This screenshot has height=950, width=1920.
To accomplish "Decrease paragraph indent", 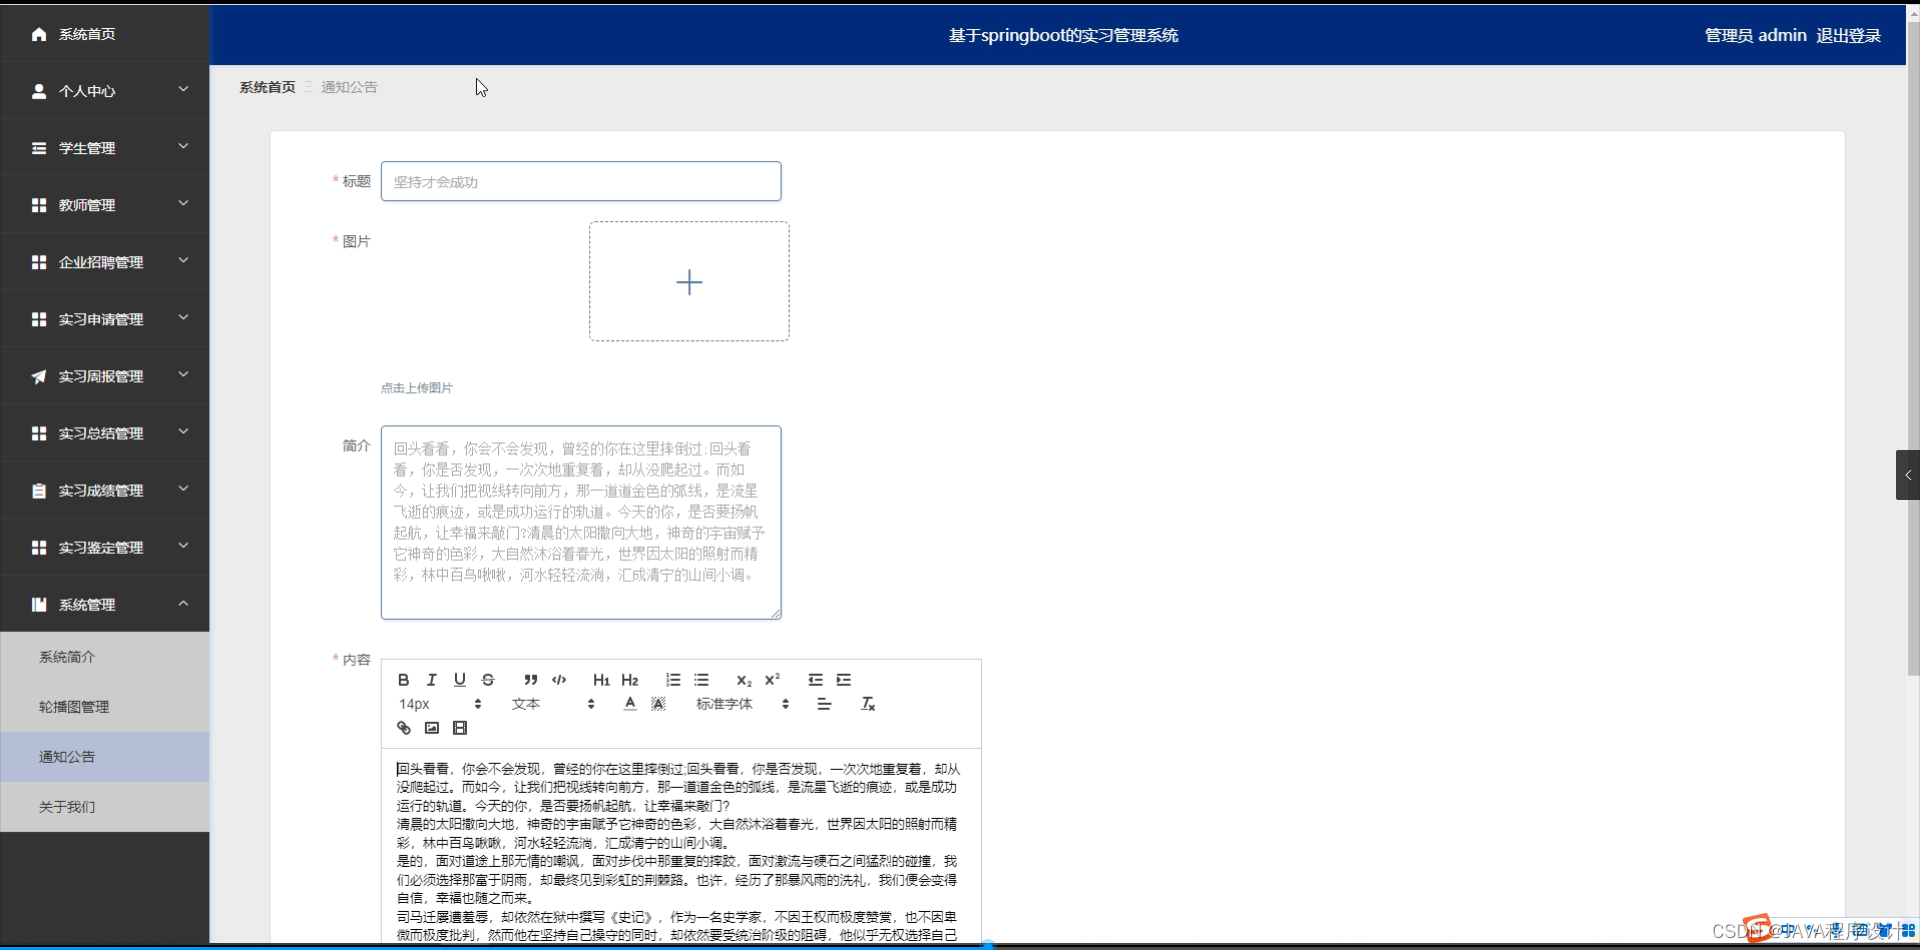I will click(x=815, y=680).
